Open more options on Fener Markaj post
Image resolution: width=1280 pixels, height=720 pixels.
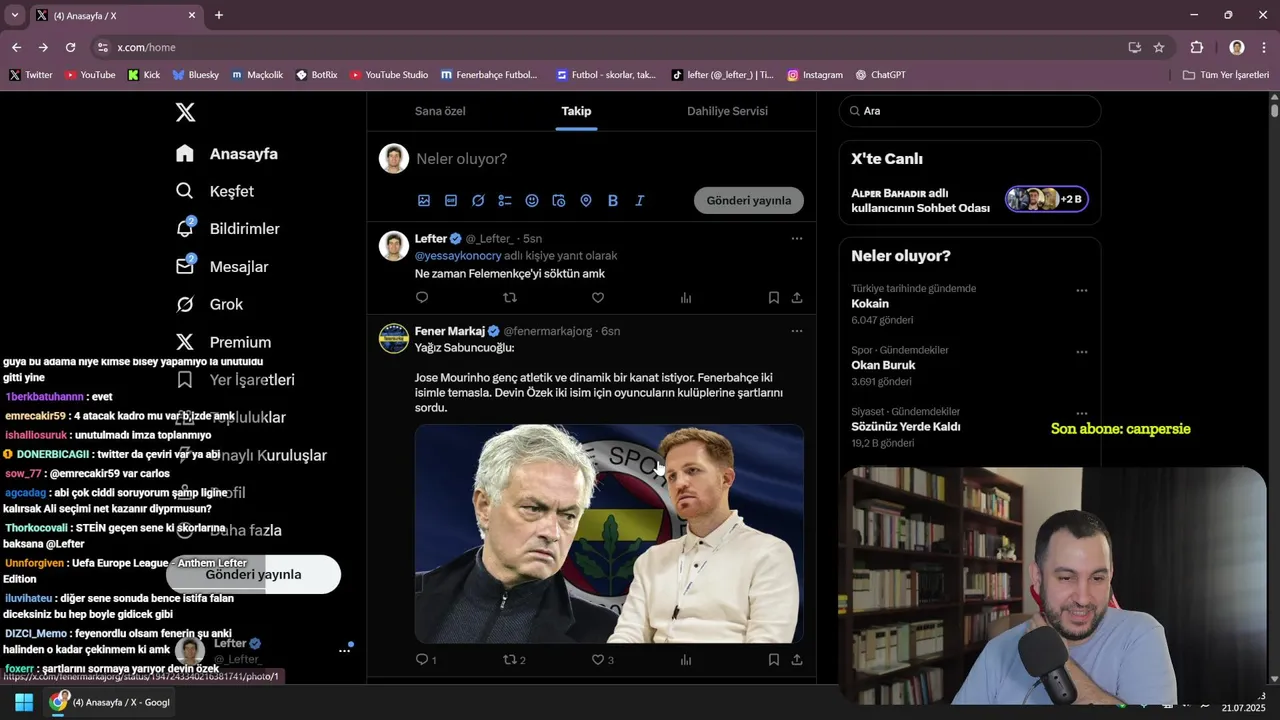(797, 331)
